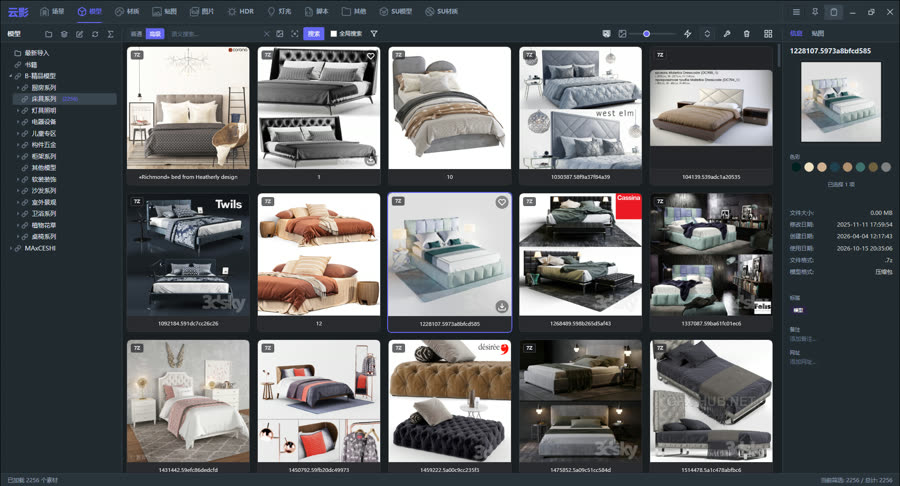The image size is (900, 486).
Task: Open the 灯光 tab
Action: [279, 11]
